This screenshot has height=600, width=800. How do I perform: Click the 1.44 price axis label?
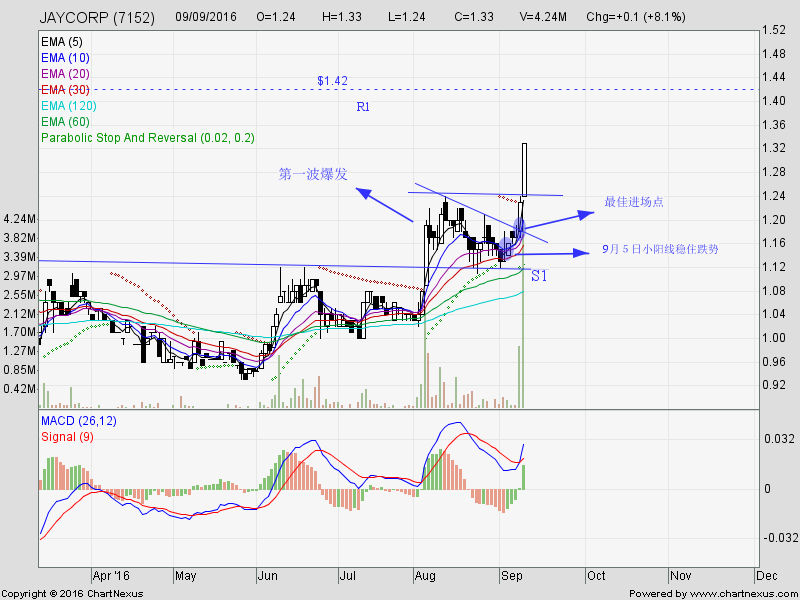(x=773, y=77)
